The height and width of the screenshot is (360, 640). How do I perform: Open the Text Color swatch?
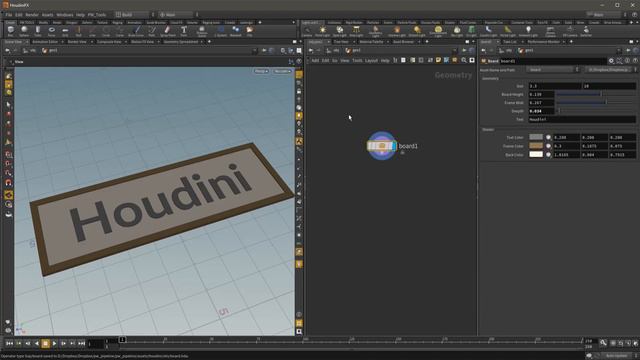coord(536,137)
